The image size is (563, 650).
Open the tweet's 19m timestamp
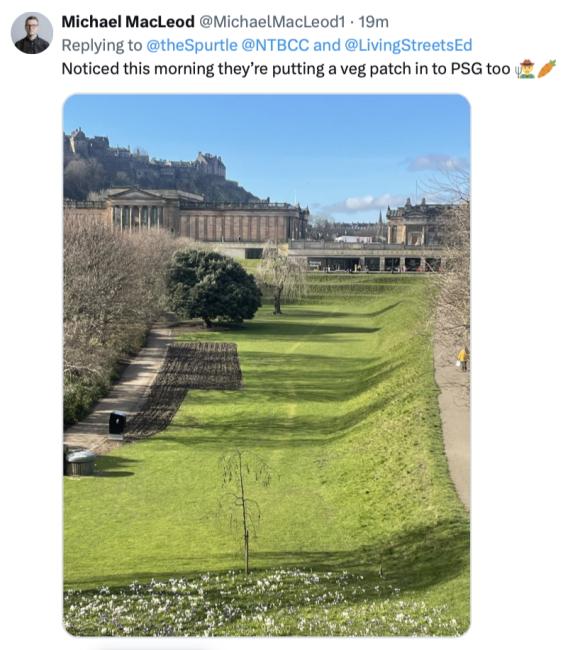(374, 22)
